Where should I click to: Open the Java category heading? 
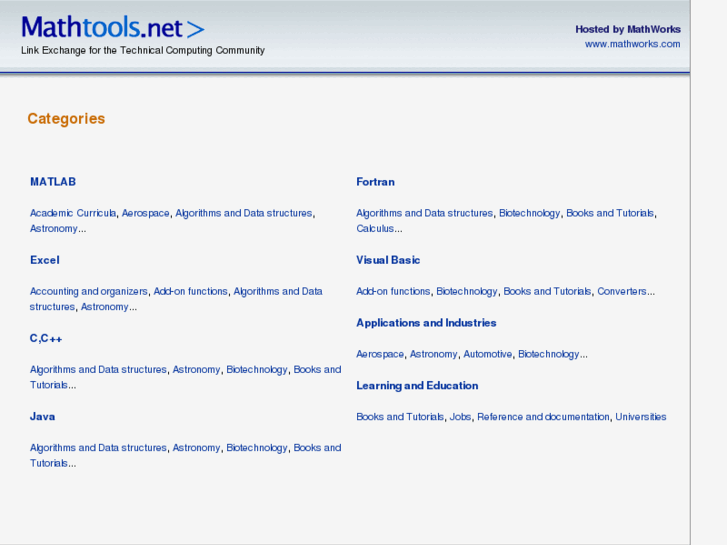(x=43, y=417)
